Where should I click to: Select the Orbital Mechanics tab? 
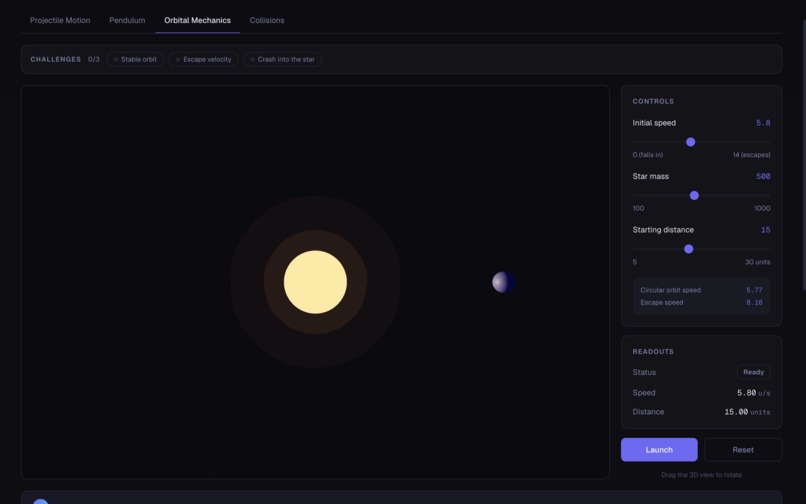[197, 21]
